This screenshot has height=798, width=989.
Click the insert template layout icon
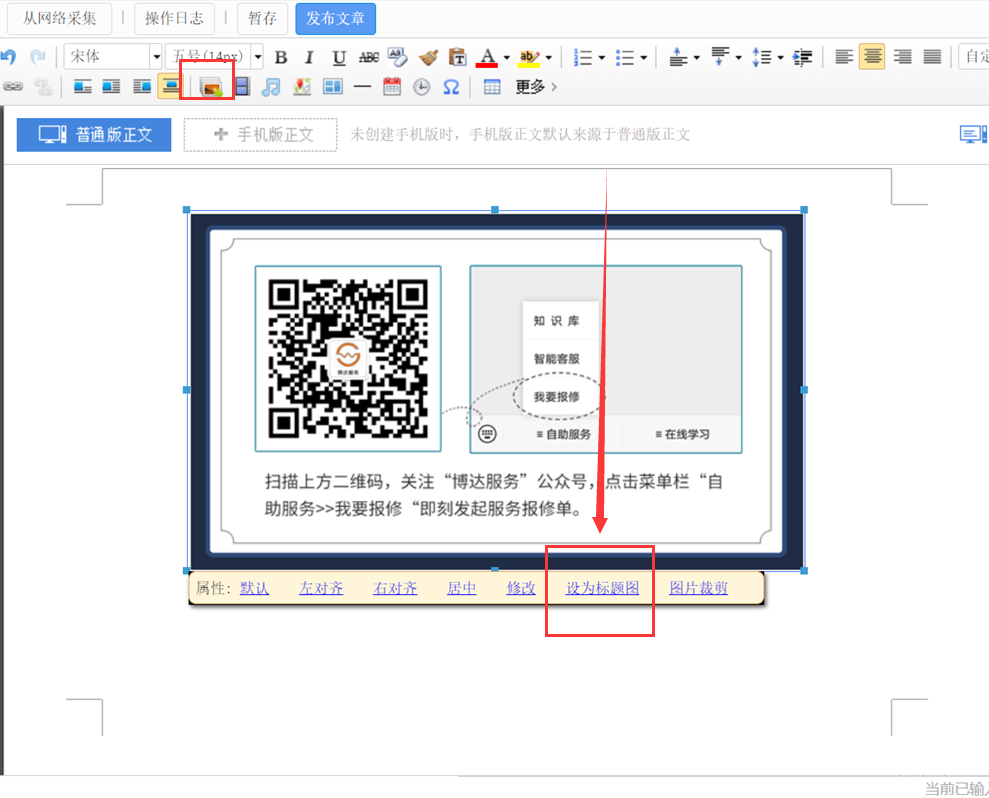pyautogui.click(x=332, y=87)
